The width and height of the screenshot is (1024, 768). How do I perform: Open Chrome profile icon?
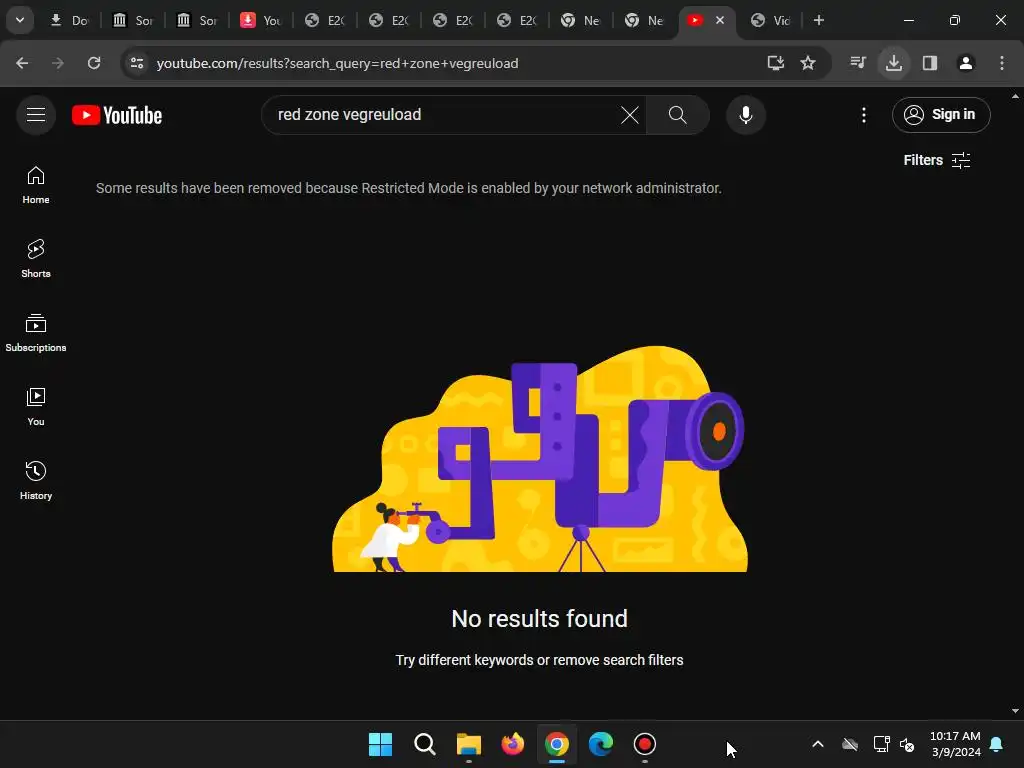pyautogui.click(x=966, y=63)
